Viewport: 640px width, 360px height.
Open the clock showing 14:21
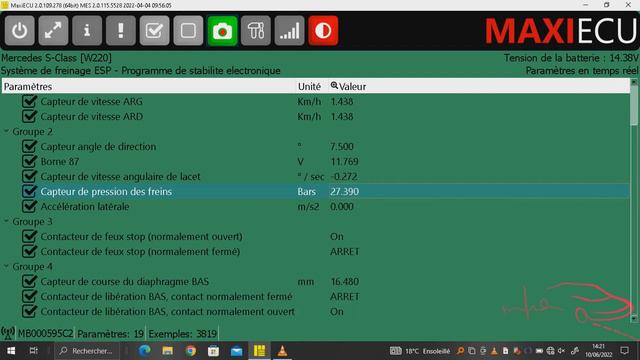pyautogui.click(x=599, y=351)
